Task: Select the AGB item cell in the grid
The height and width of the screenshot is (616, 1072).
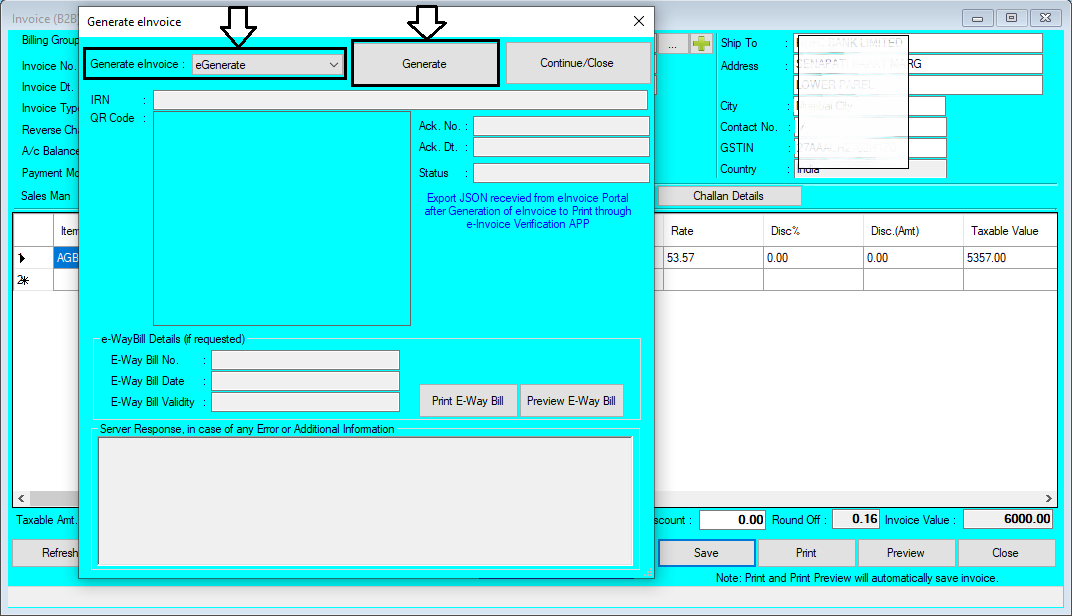Action: (66, 257)
